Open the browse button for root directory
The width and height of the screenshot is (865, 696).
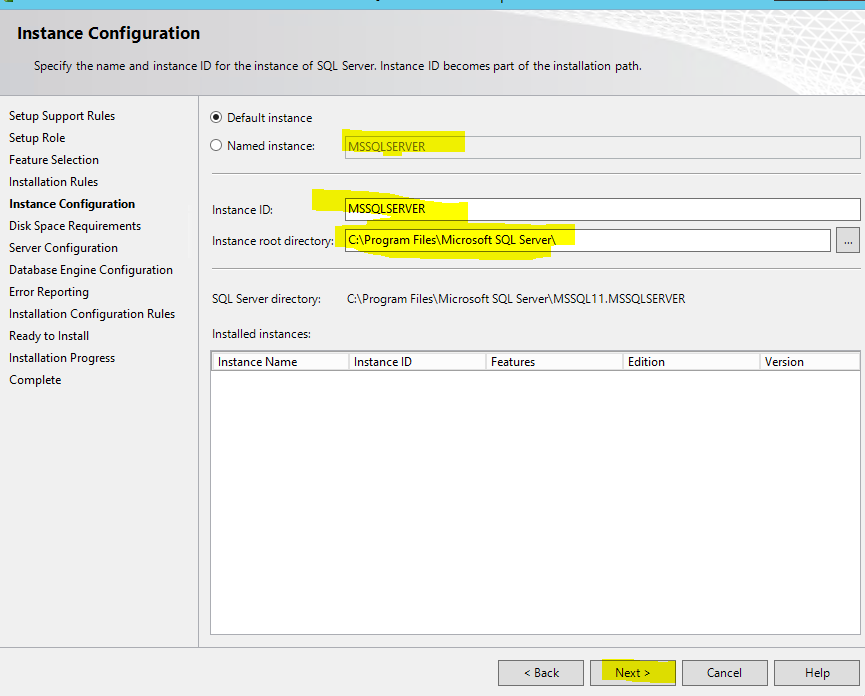(x=848, y=241)
